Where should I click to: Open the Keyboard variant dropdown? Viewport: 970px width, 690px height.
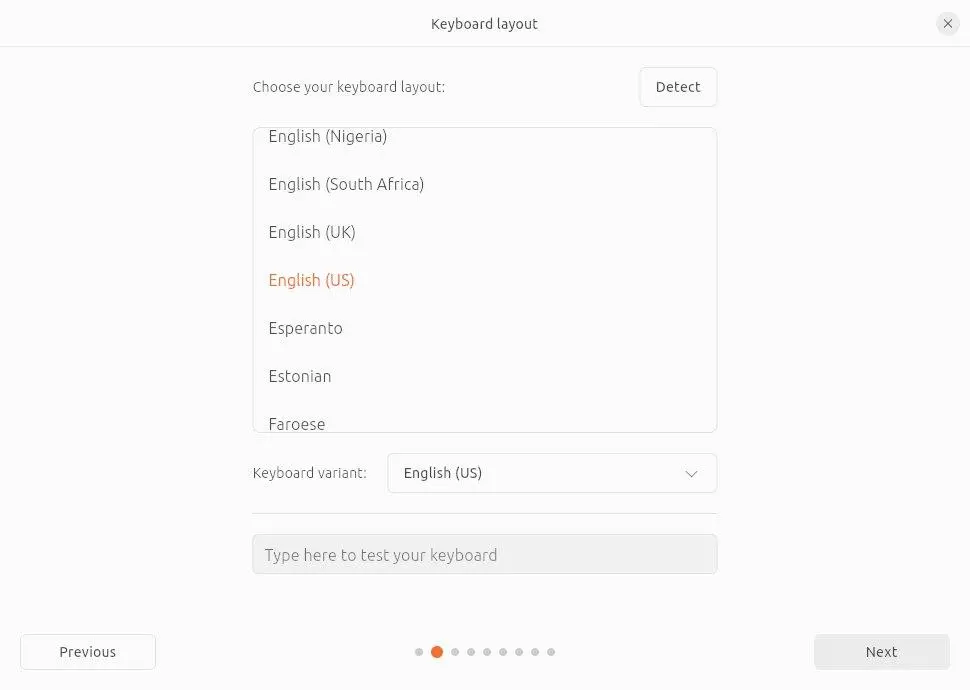pyautogui.click(x=552, y=473)
